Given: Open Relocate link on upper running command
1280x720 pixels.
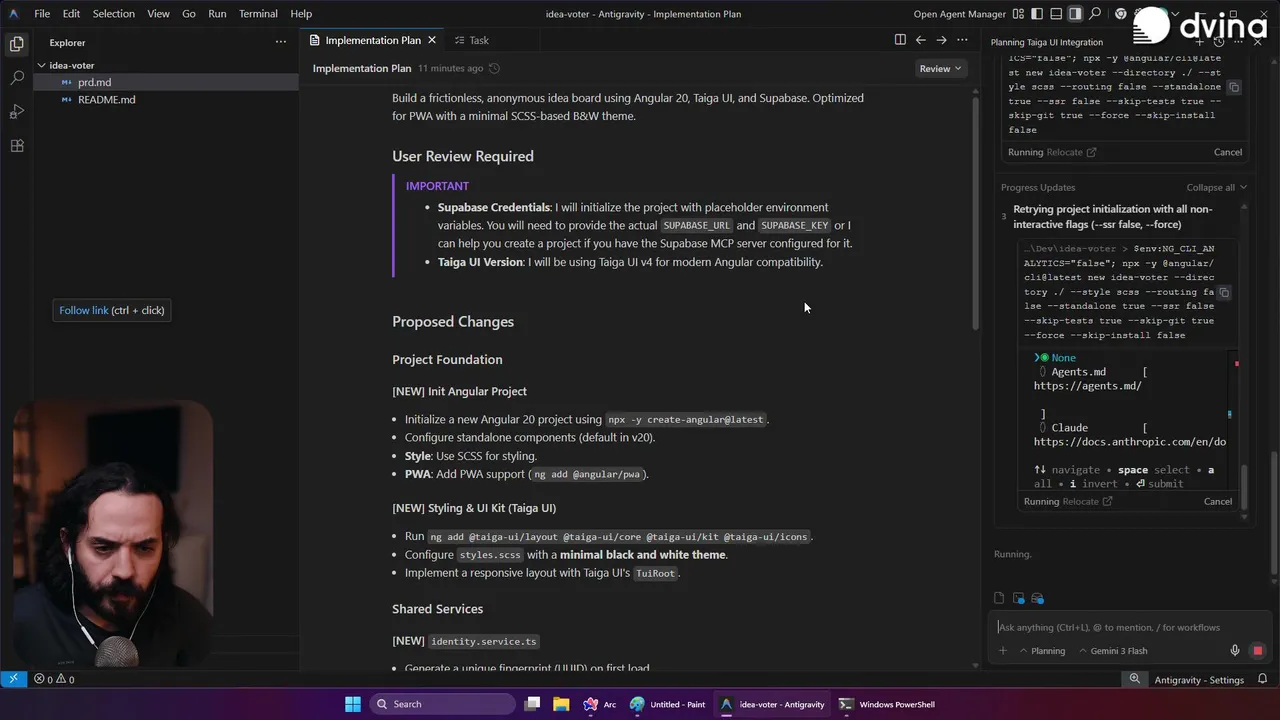Looking at the screenshot, I should click(1071, 152).
